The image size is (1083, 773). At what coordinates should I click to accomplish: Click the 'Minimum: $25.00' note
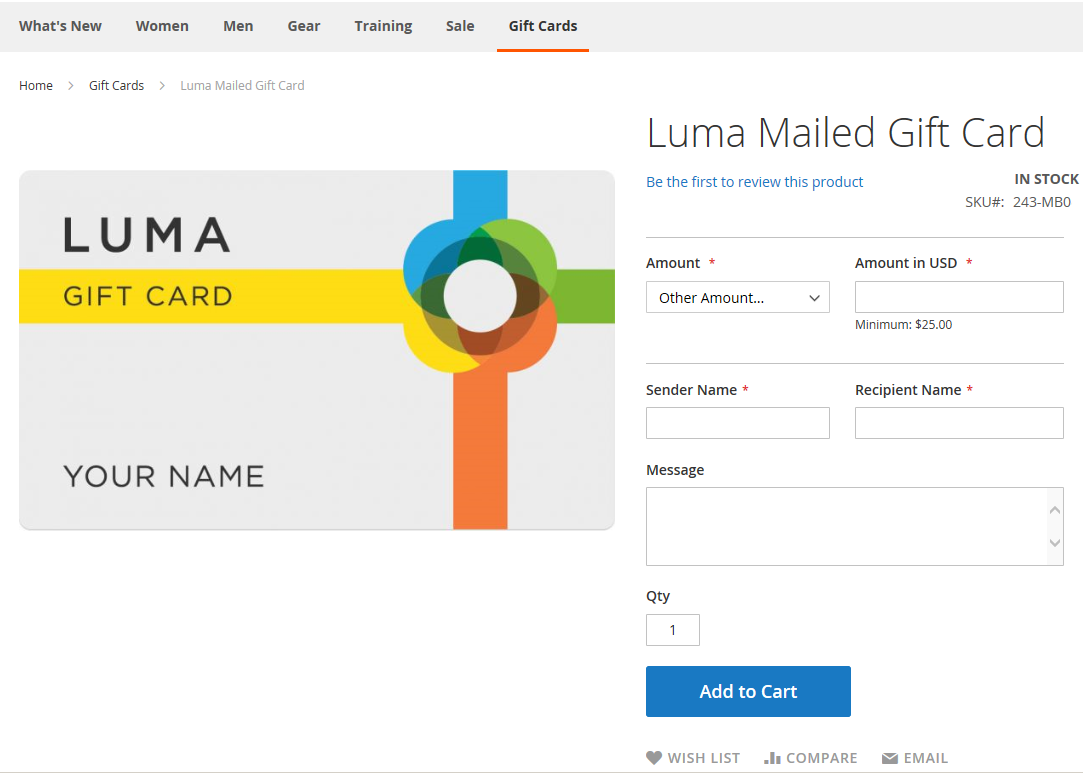pyautogui.click(x=903, y=325)
